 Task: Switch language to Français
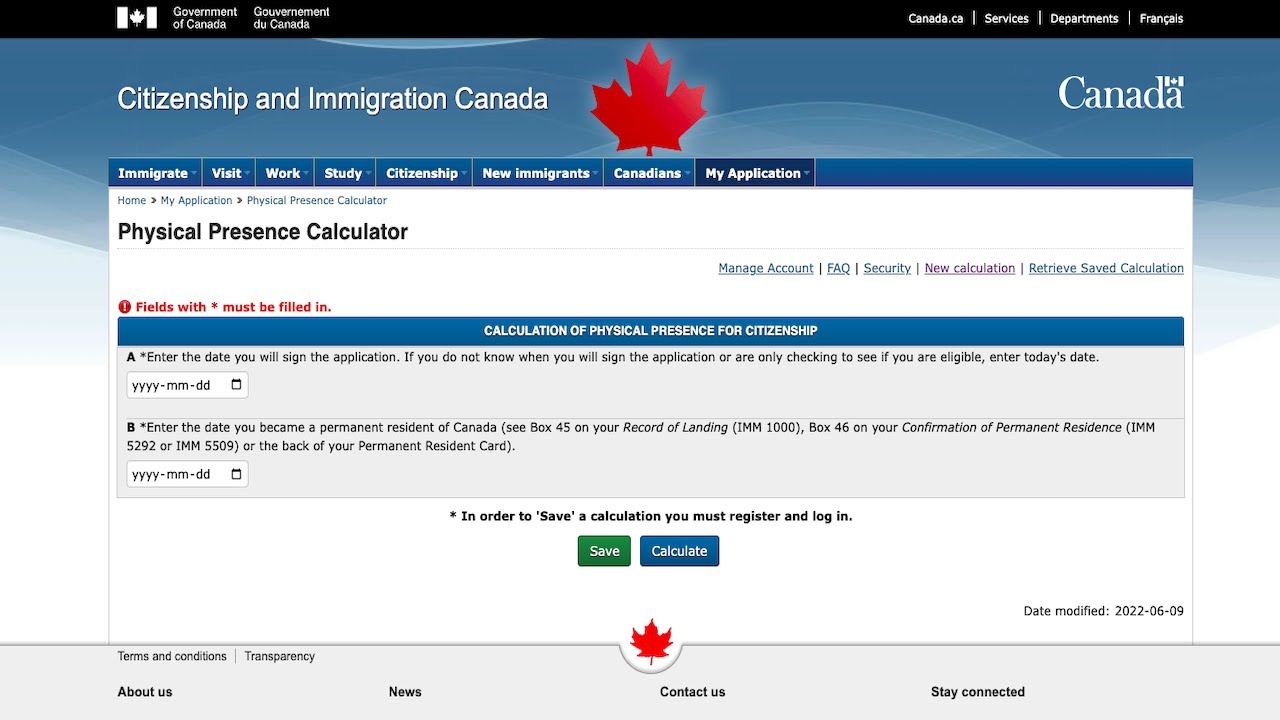click(x=1161, y=18)
